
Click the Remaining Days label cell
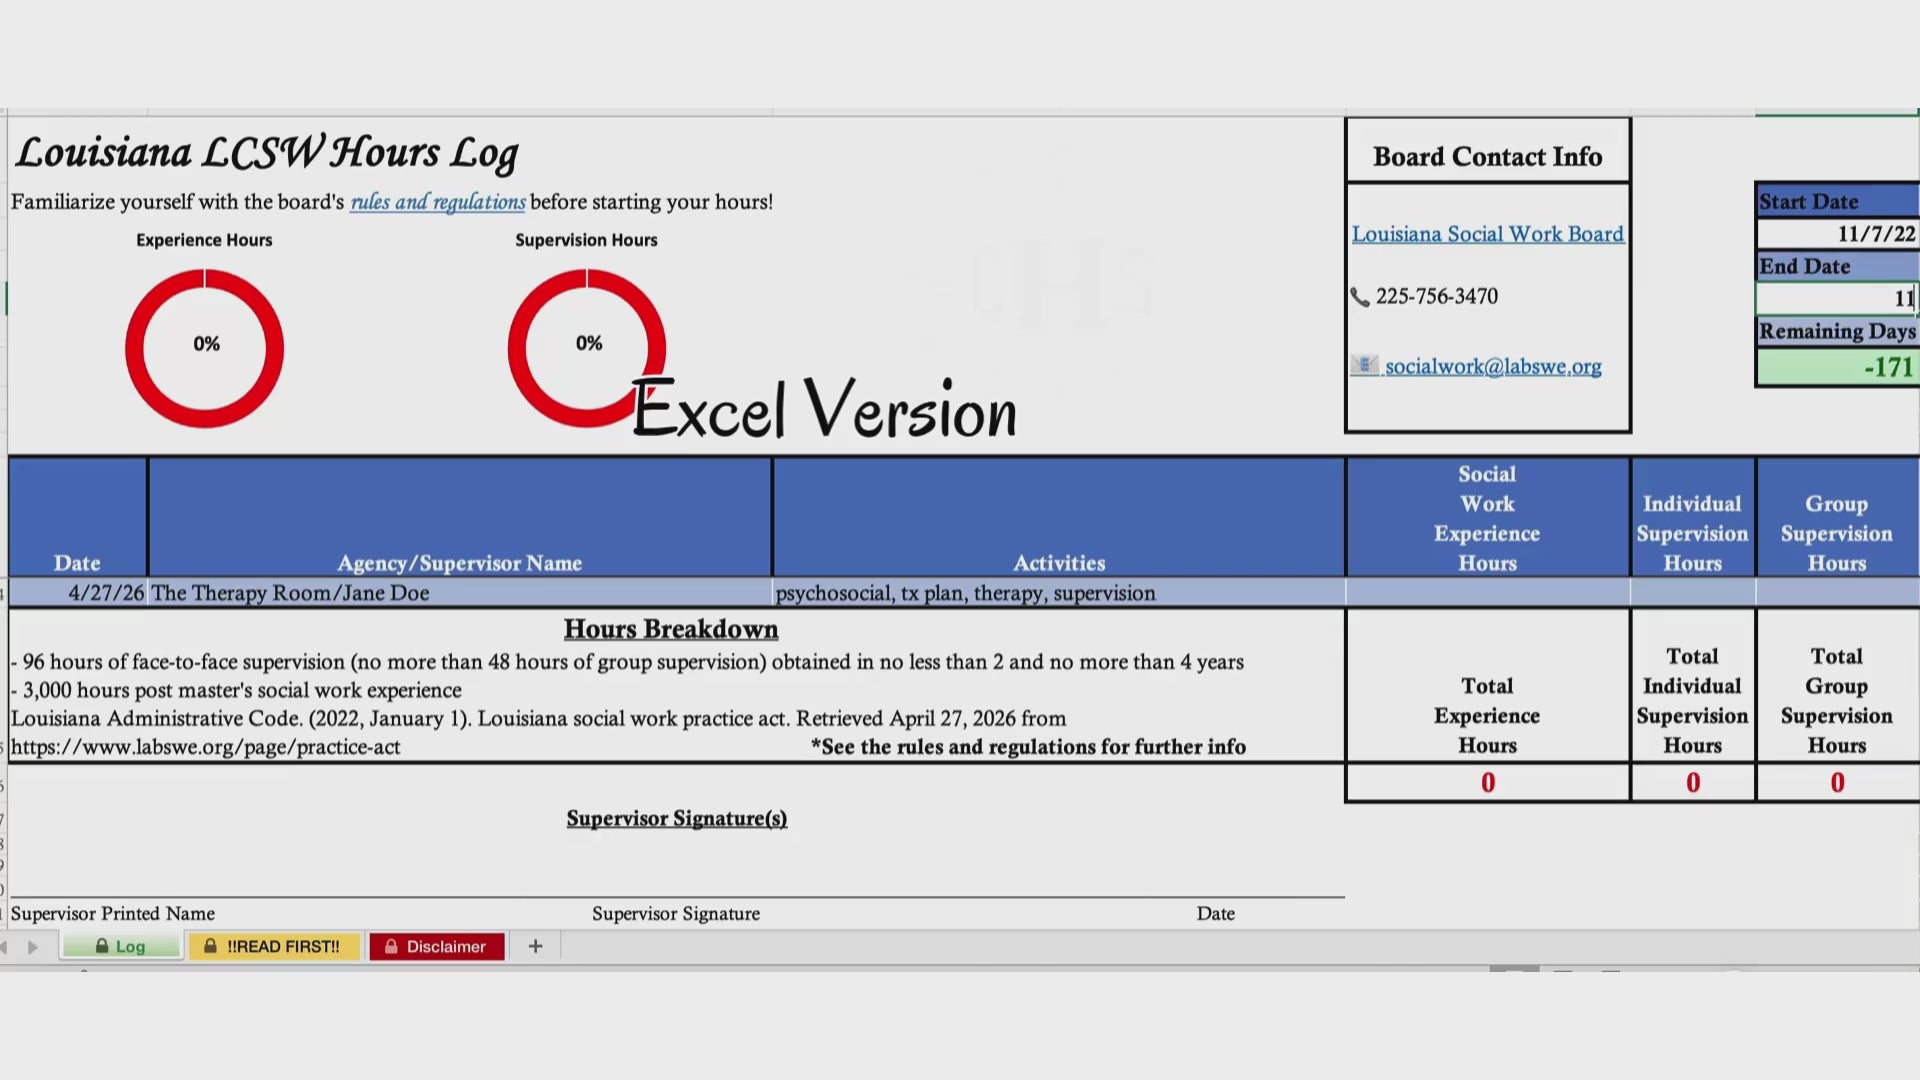[x=1837, y=331]
